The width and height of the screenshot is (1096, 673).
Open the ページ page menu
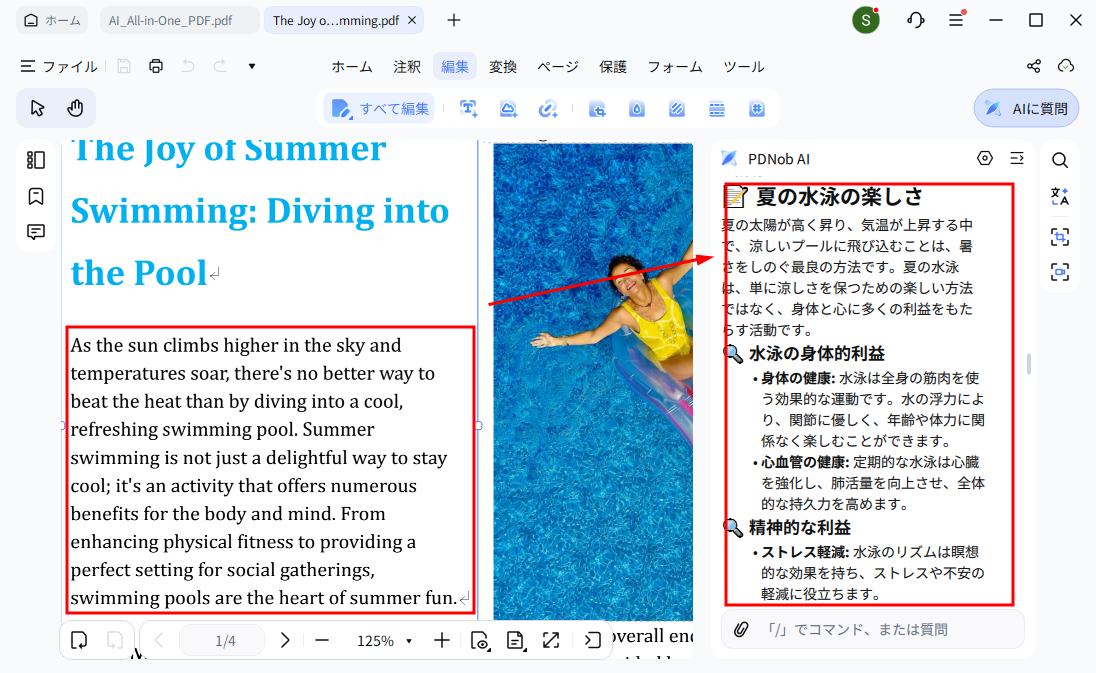[558, 67]
